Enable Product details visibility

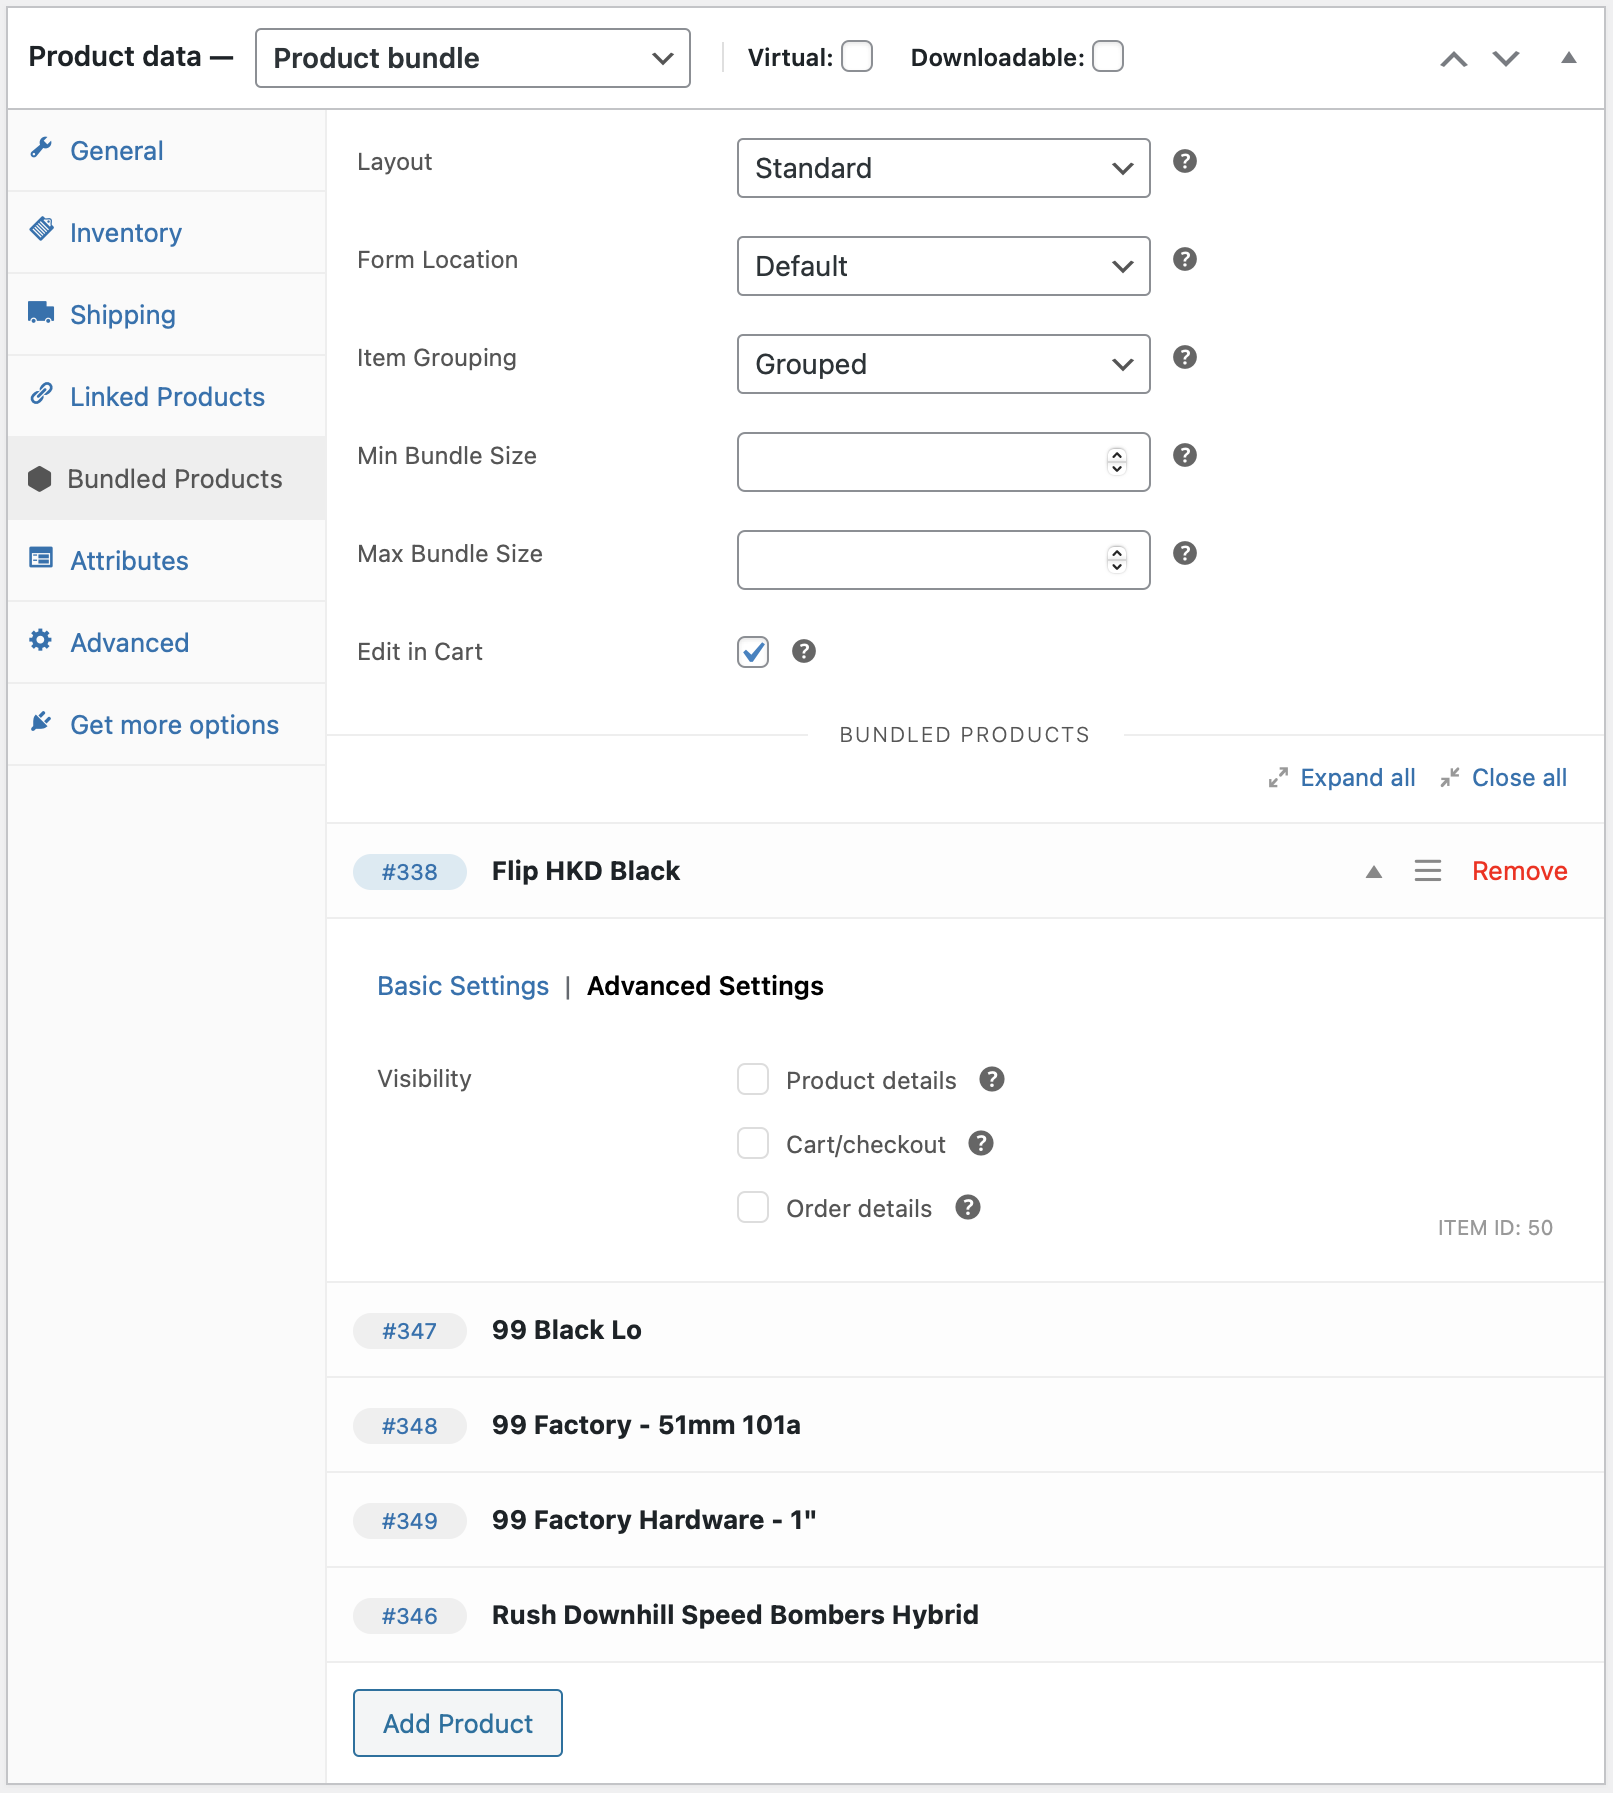click(x=752, y=1079)
